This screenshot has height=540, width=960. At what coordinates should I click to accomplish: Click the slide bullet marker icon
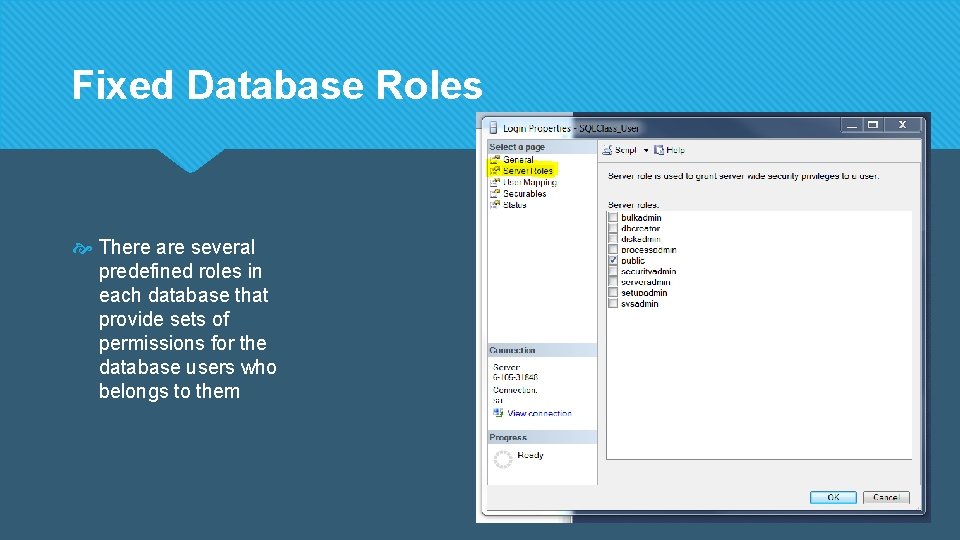pos(82,248)
